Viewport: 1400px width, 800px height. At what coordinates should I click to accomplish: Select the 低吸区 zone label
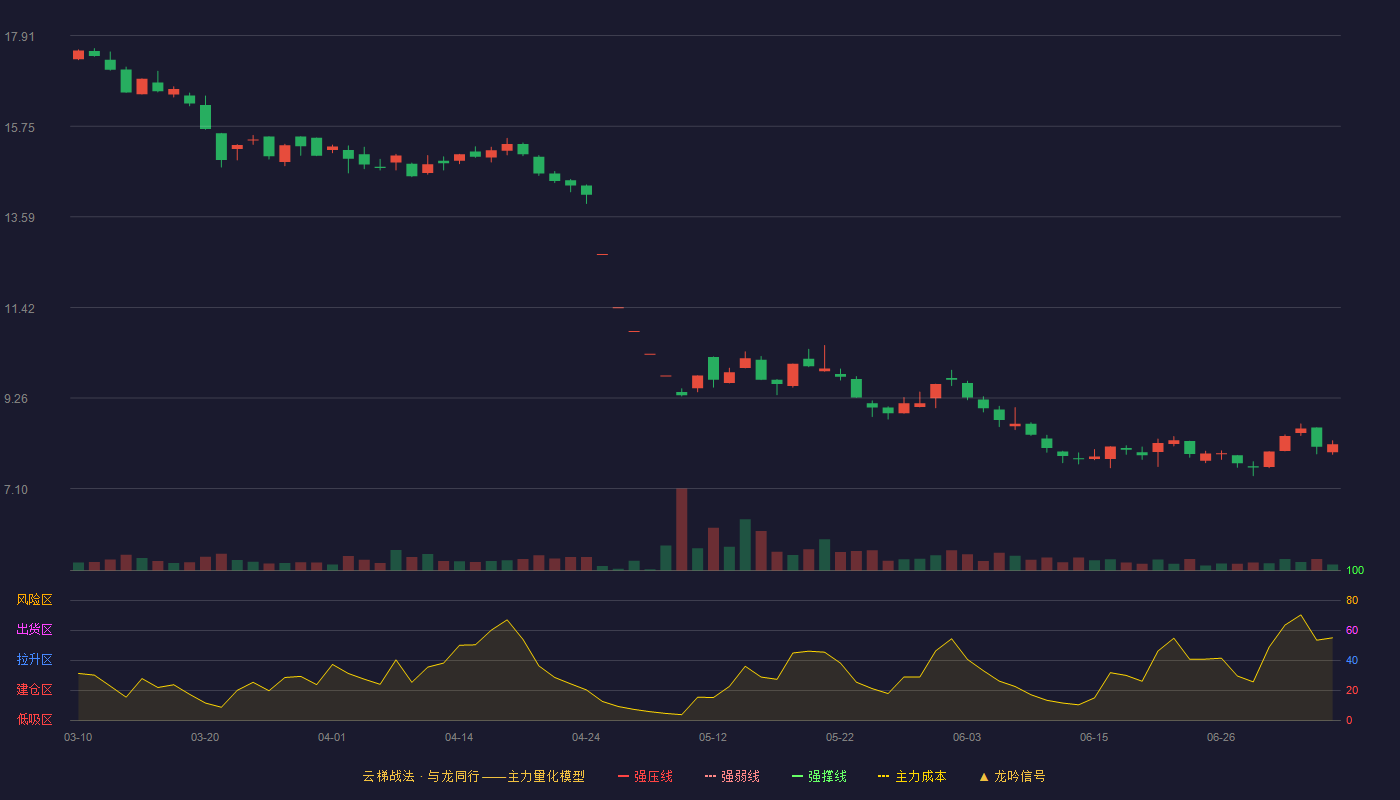pyautogui.click(x=34, y=720)
